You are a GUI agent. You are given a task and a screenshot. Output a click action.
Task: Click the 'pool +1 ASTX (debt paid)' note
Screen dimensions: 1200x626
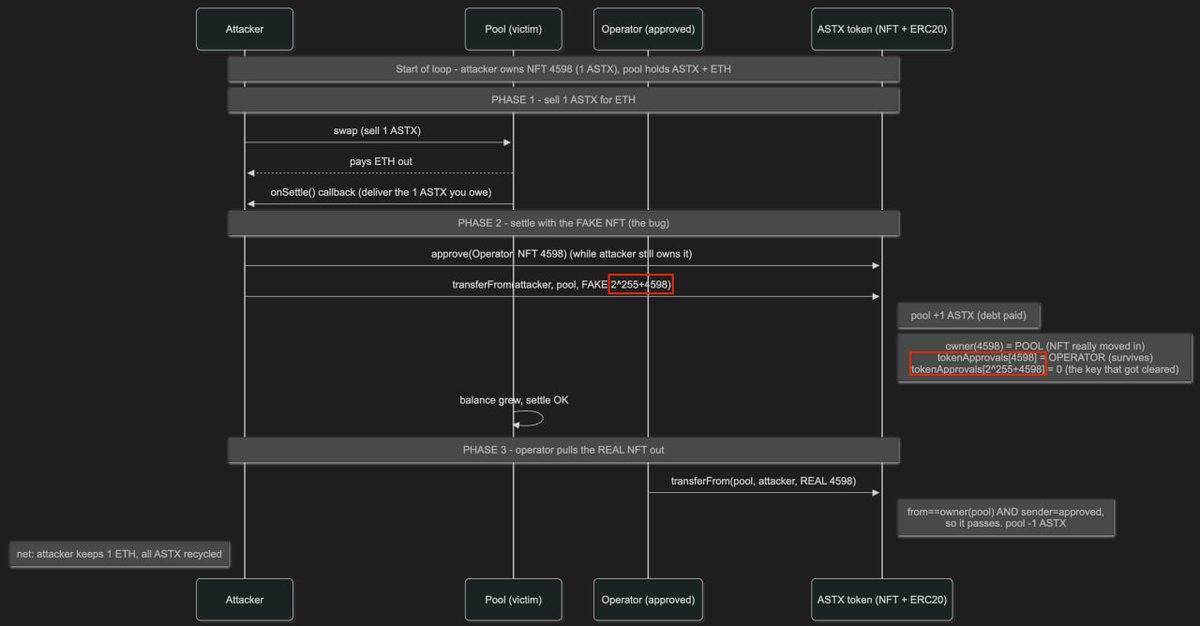pos(969,316)
